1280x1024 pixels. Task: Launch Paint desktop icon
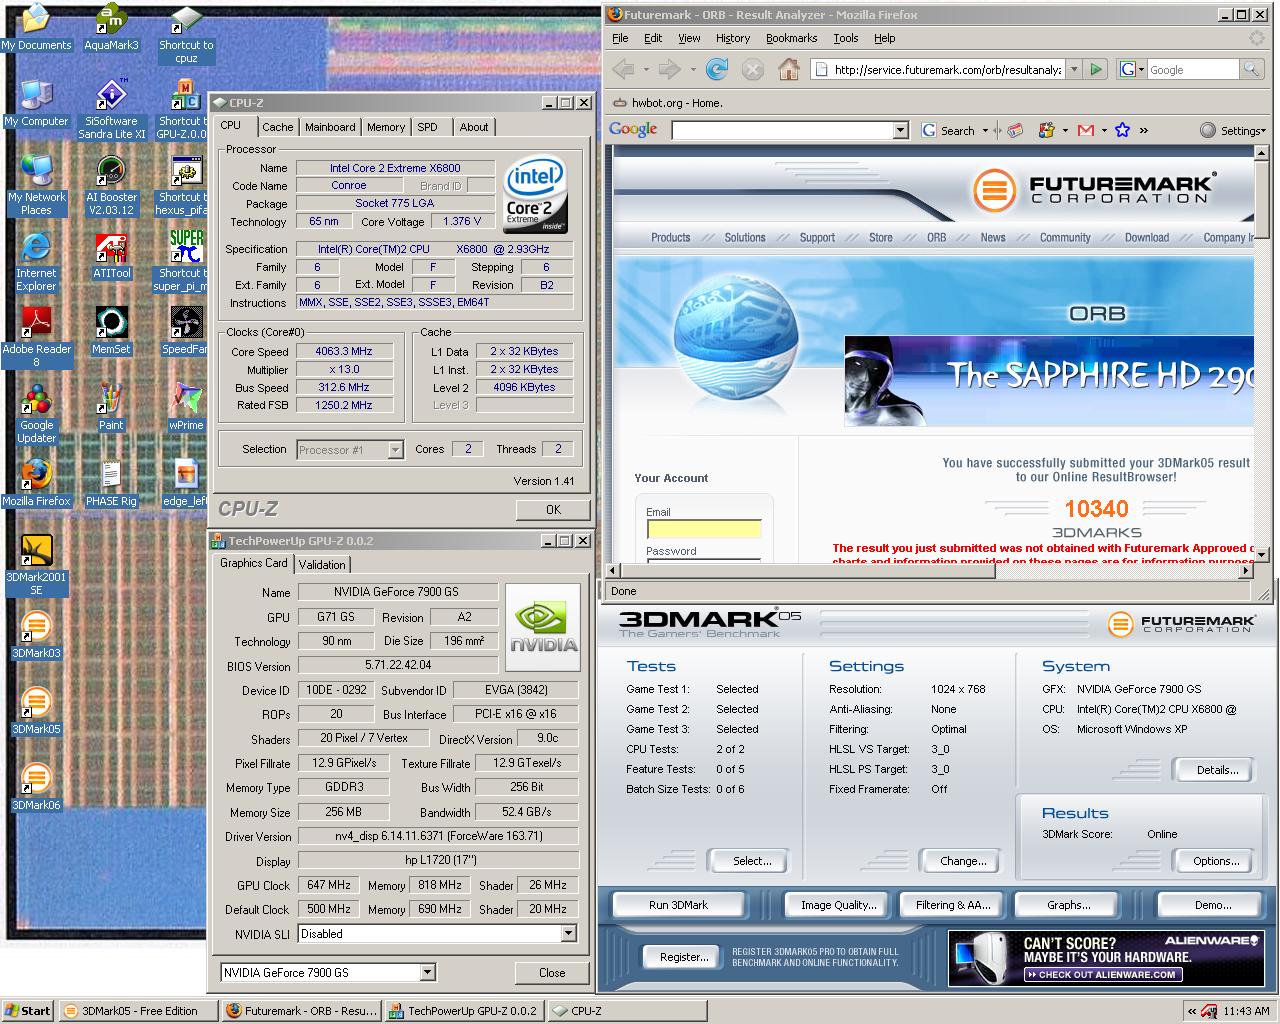click(112, 407)
